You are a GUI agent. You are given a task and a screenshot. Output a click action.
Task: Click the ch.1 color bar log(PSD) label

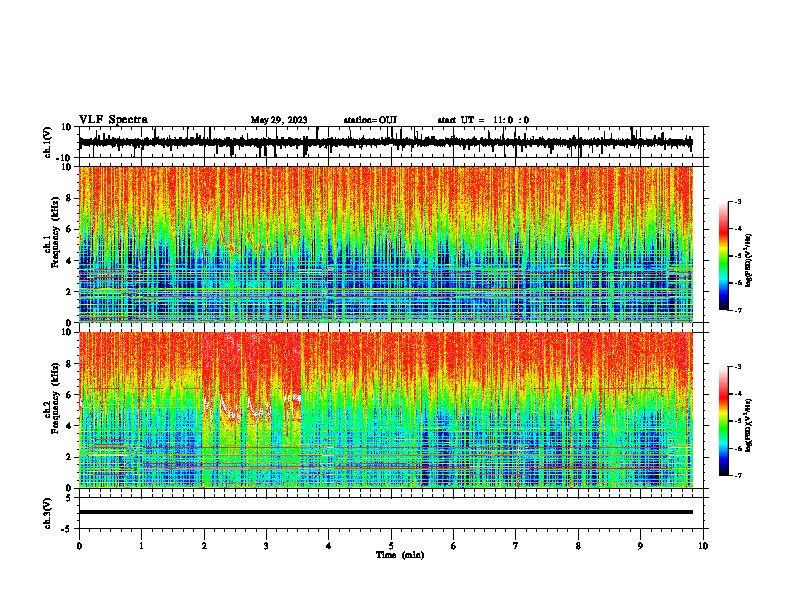tap(749, 260)
